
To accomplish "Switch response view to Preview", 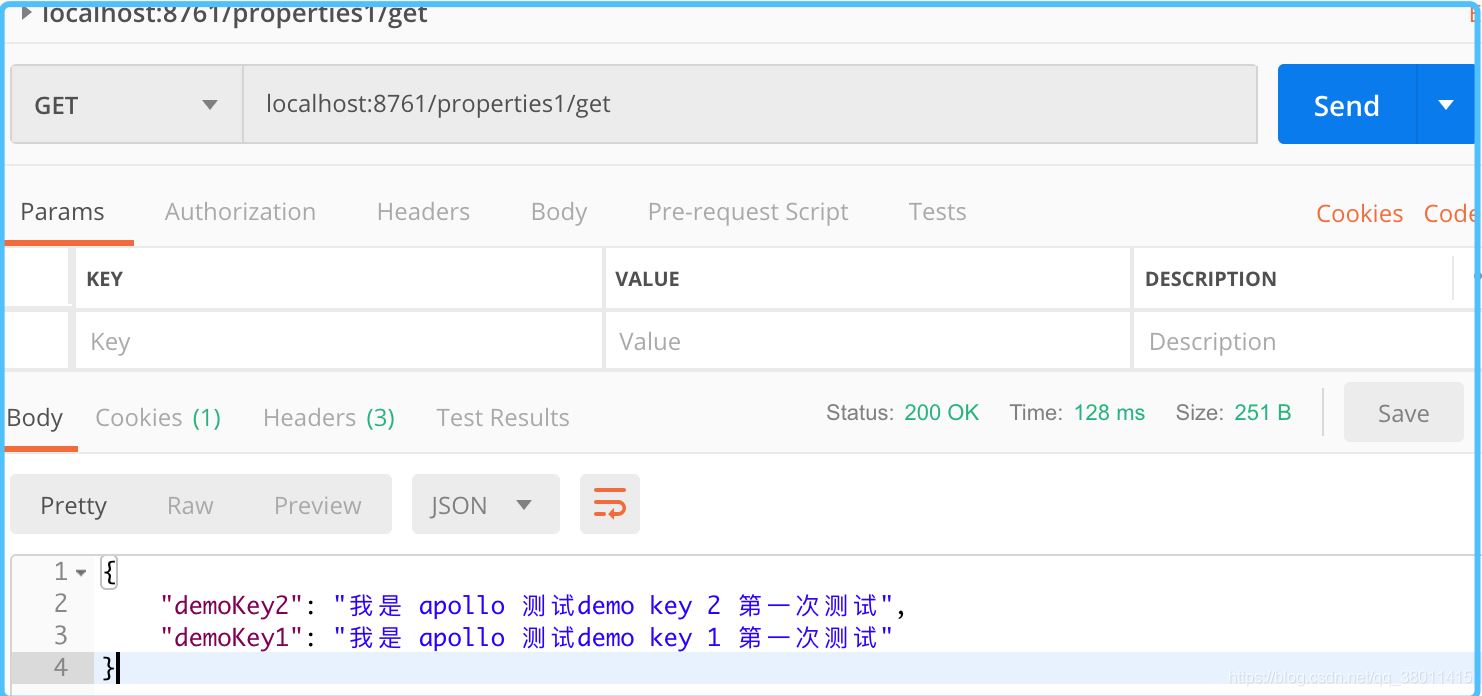I will tap(317, 506).
